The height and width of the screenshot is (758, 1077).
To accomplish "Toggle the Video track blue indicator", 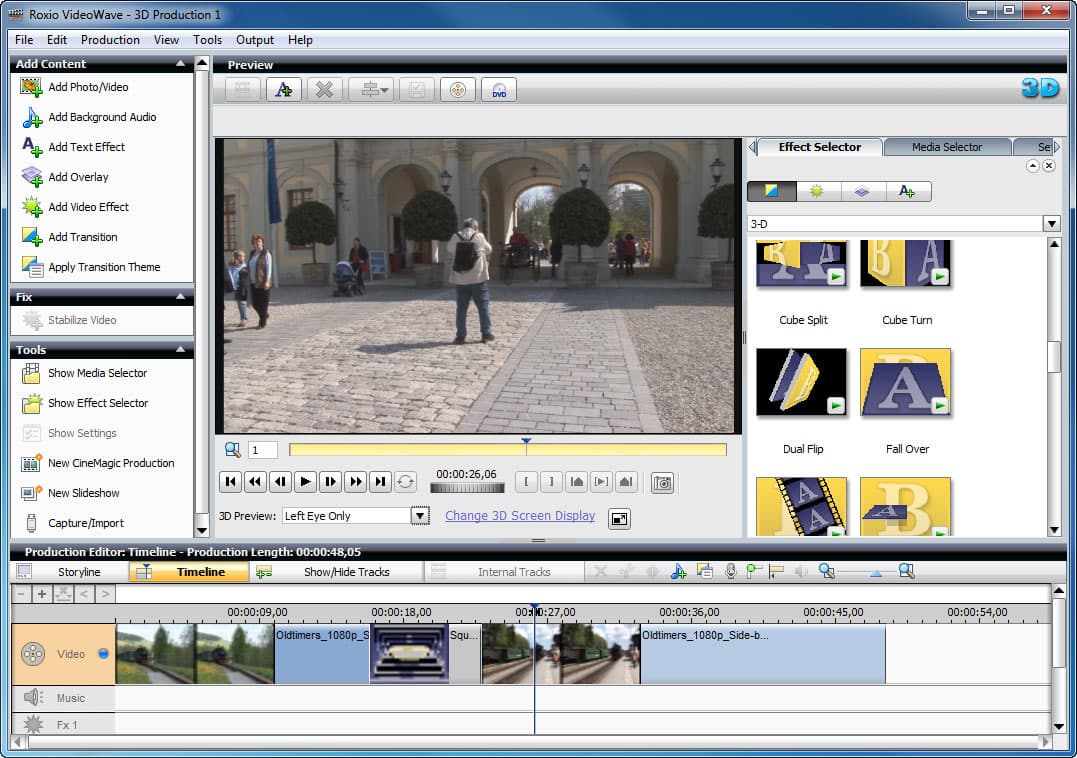I will click(x=103, y=654).
